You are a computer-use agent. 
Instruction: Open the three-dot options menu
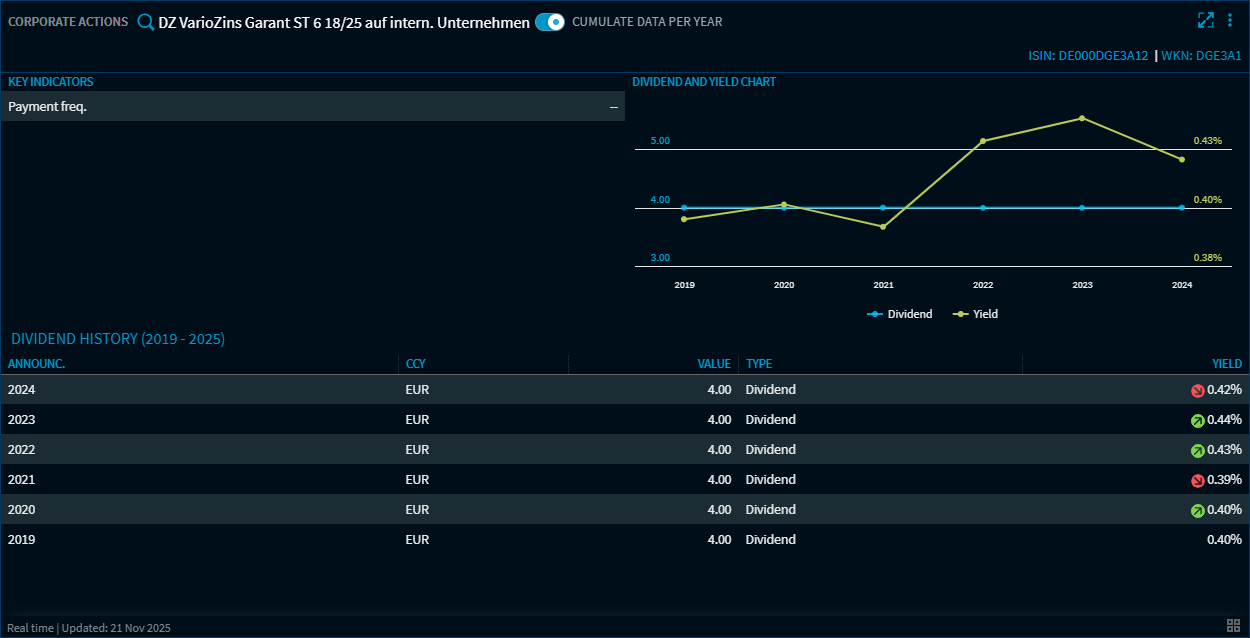click(1230, 20)
